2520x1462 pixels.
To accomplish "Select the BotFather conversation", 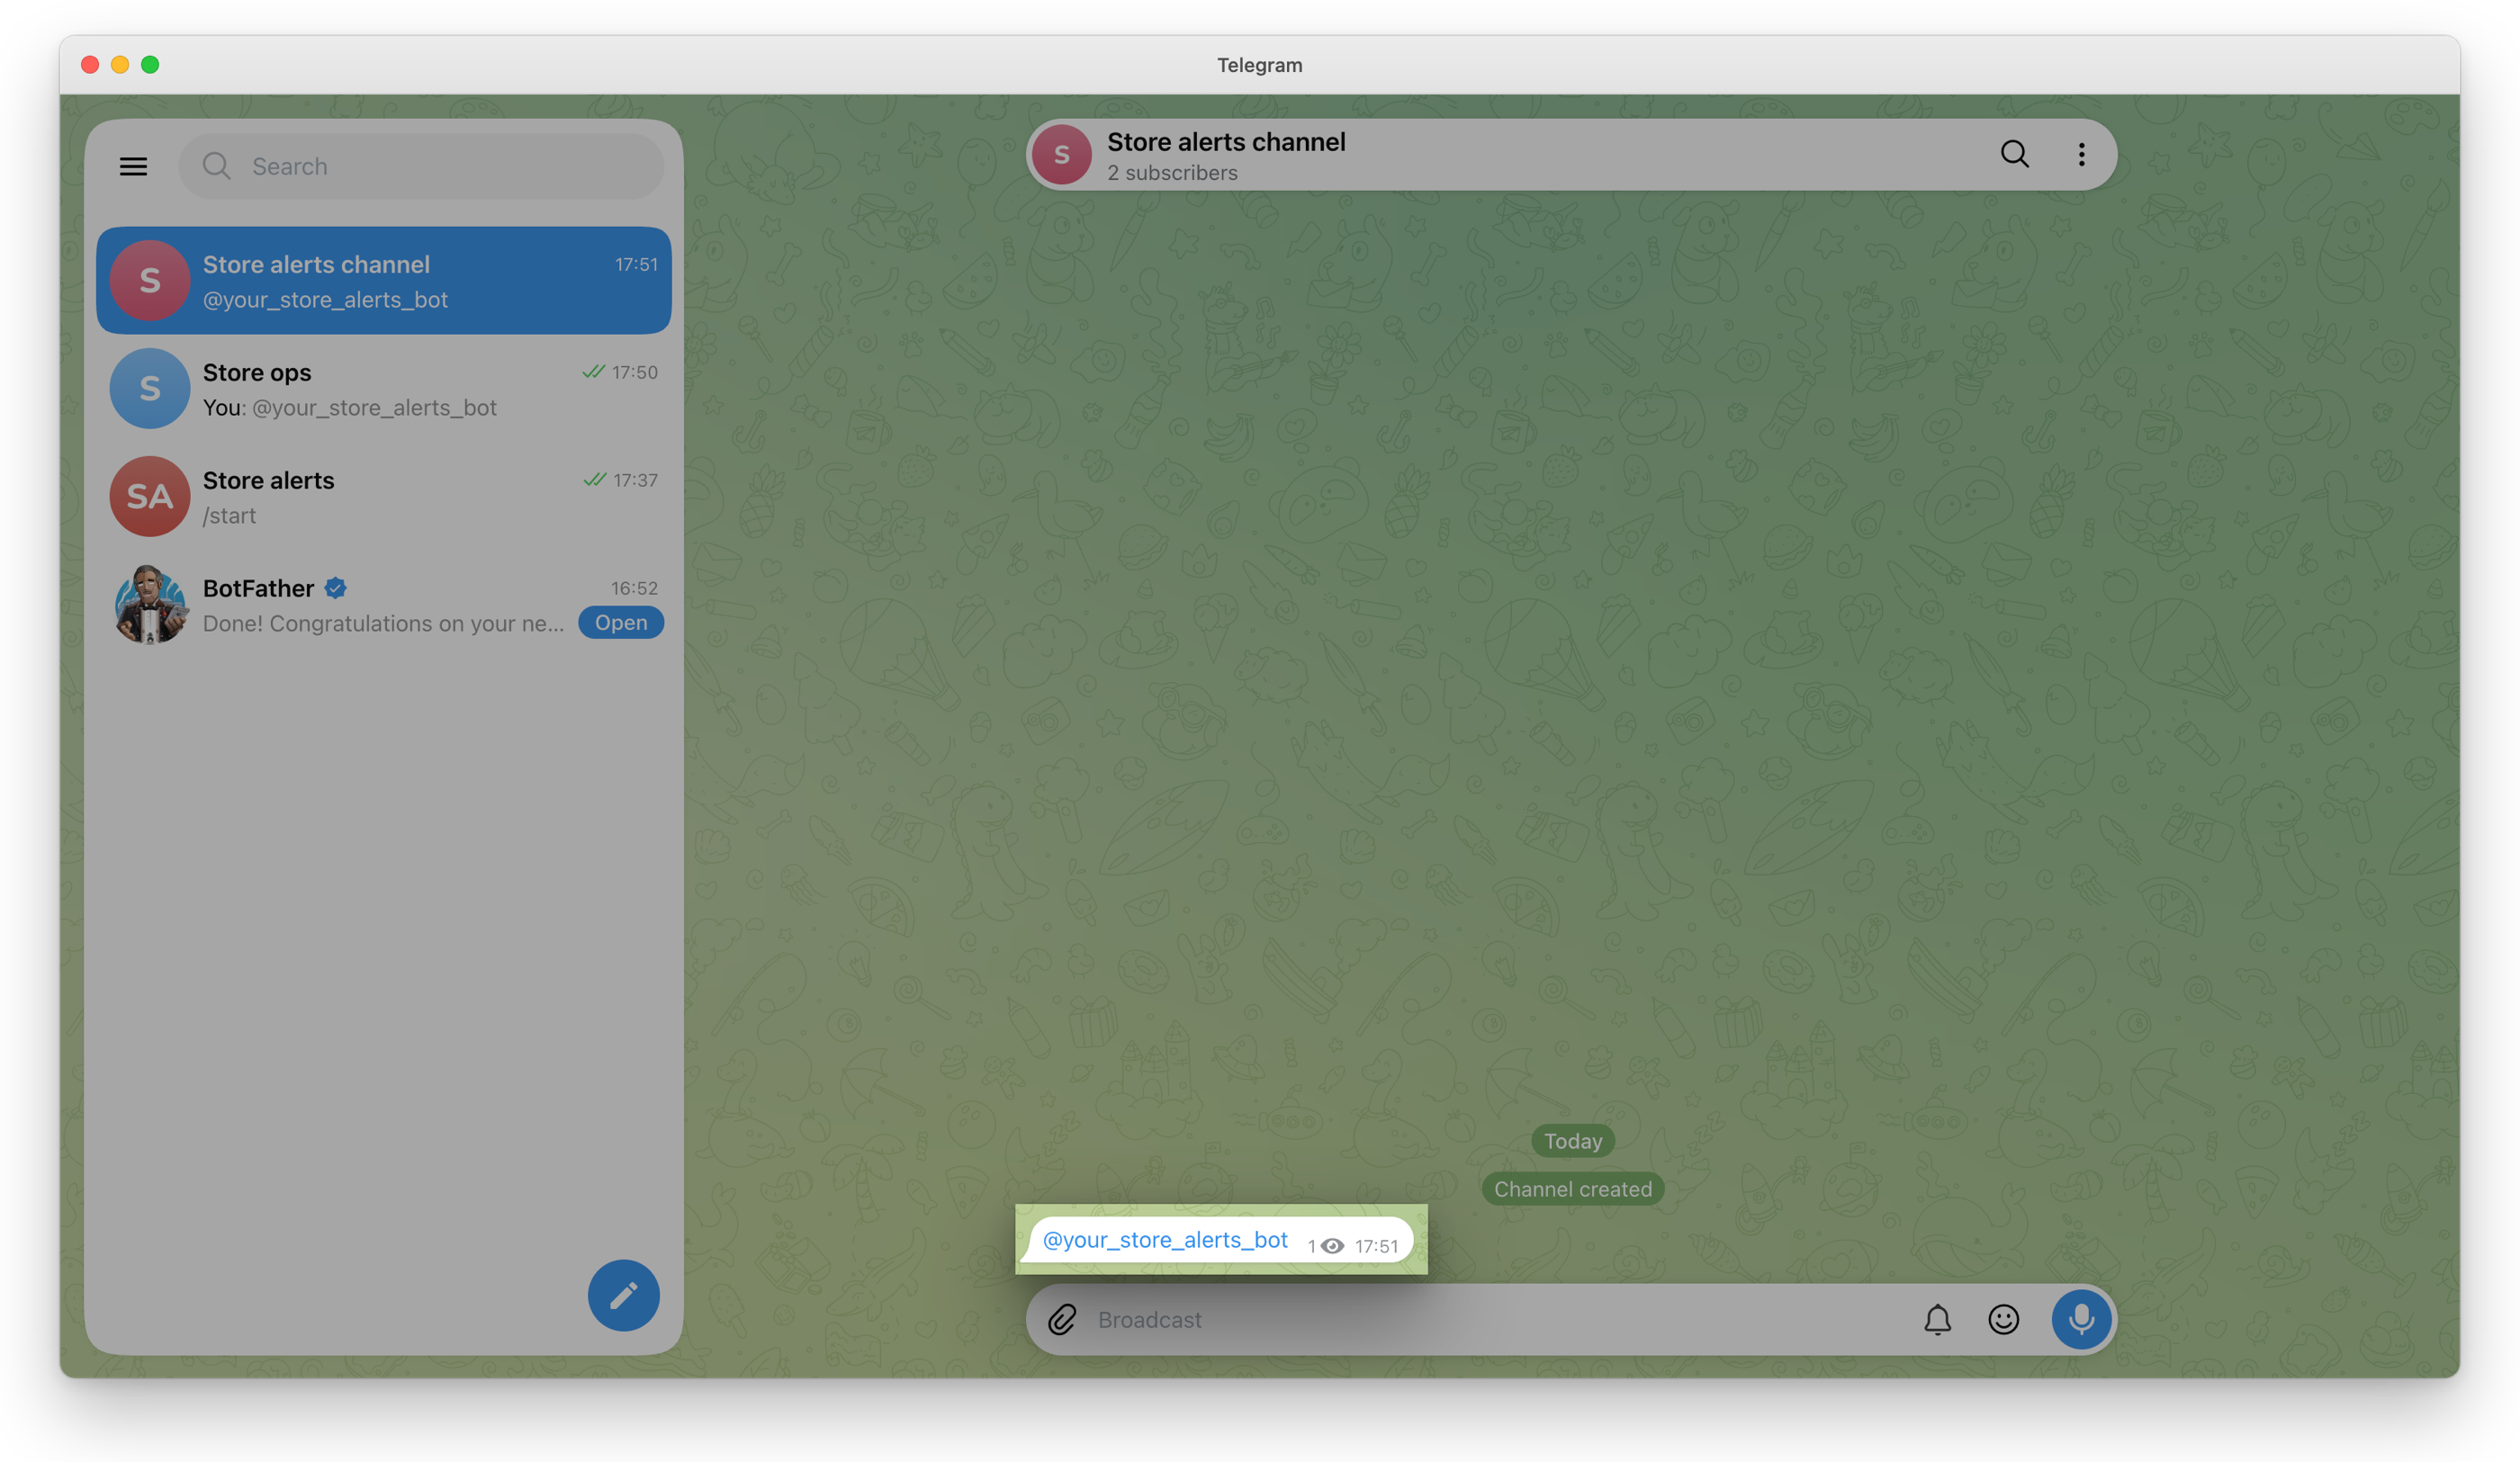I will [x=384, y=604].
